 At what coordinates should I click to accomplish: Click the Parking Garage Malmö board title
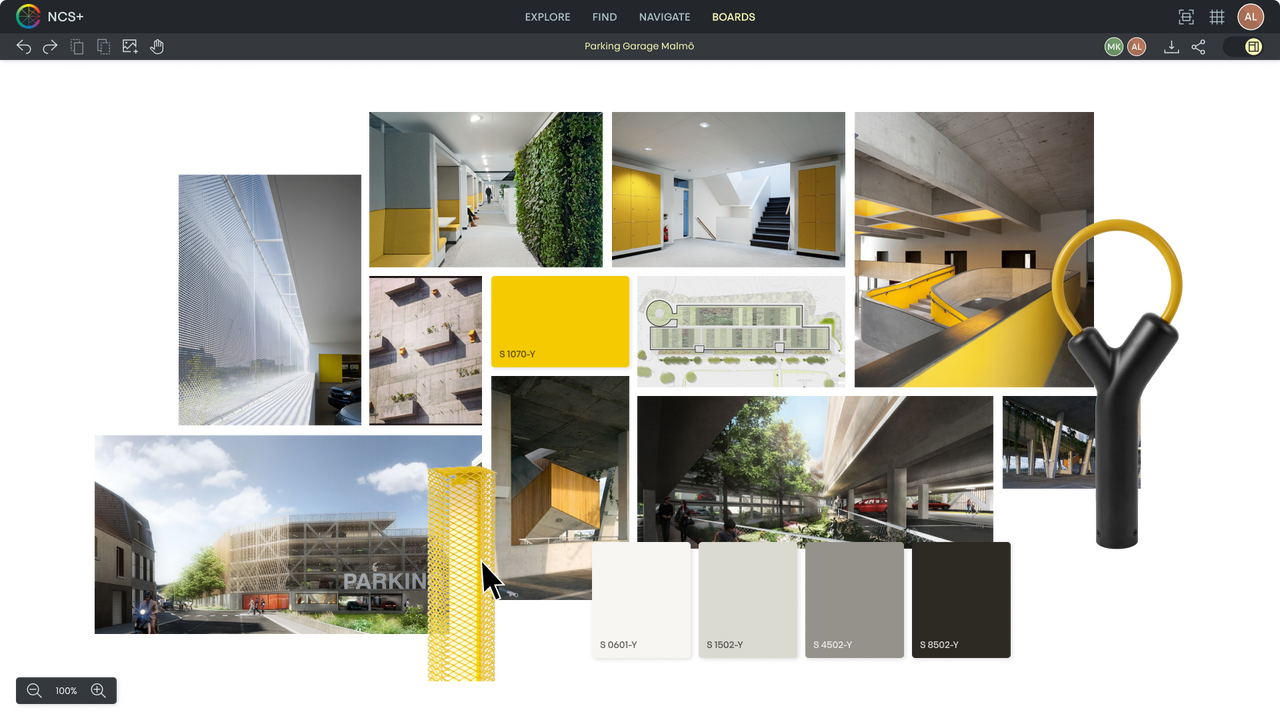638,46
